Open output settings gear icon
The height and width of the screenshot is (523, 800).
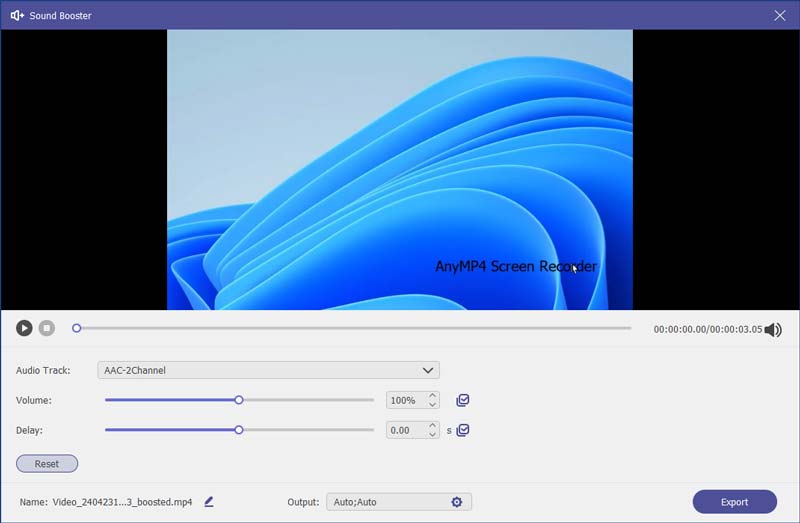457,502
